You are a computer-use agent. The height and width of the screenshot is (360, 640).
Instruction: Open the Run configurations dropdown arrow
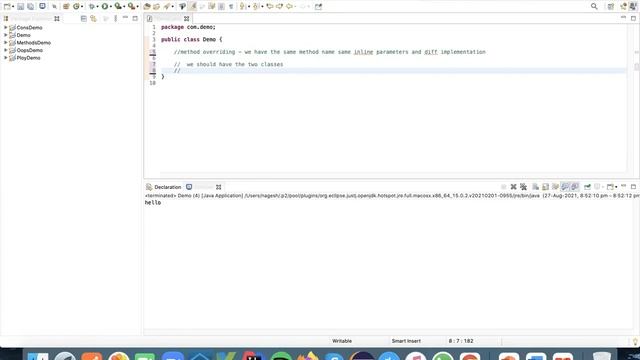[x=111, y=7]
